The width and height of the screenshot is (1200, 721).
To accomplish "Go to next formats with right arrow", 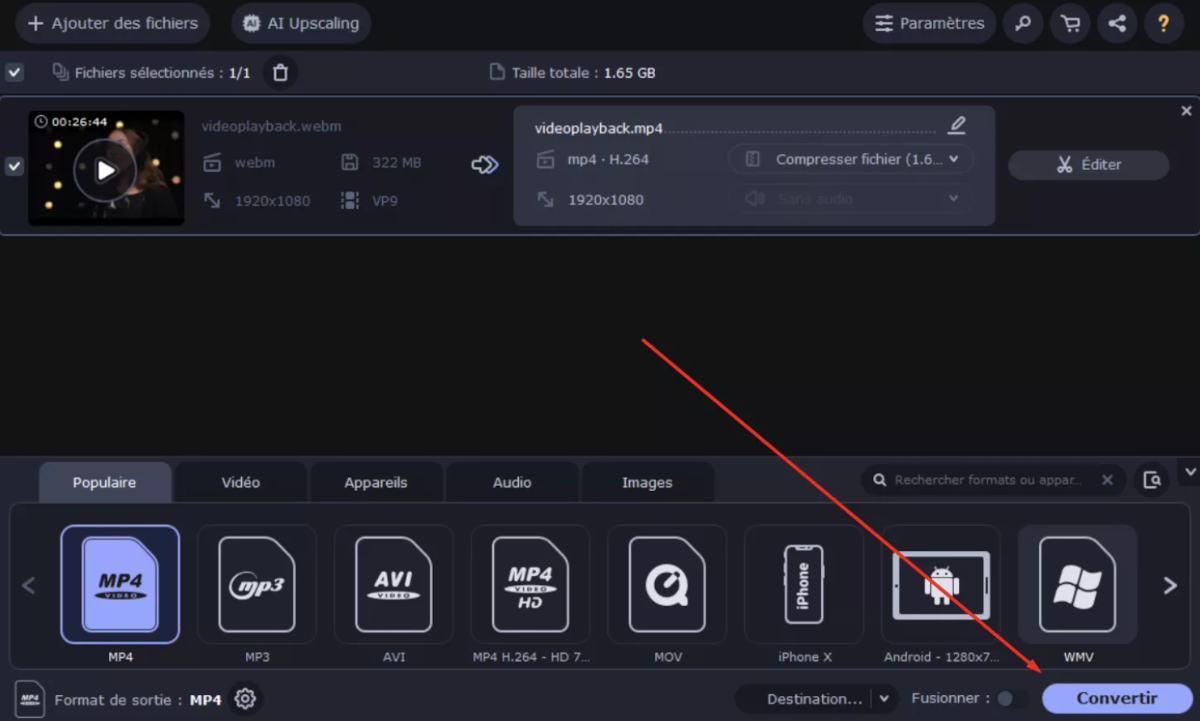I will coord(1170,586).
